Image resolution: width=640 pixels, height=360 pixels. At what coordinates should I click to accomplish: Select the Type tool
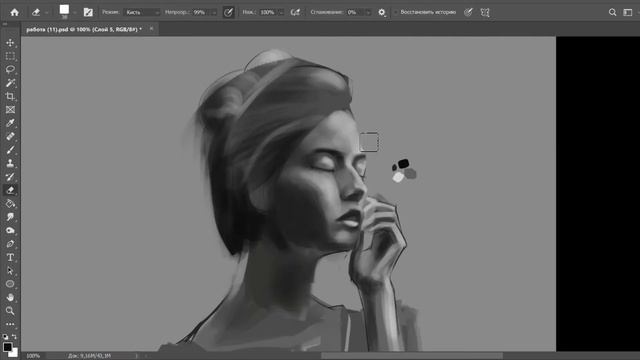click(x=10, y=258)
